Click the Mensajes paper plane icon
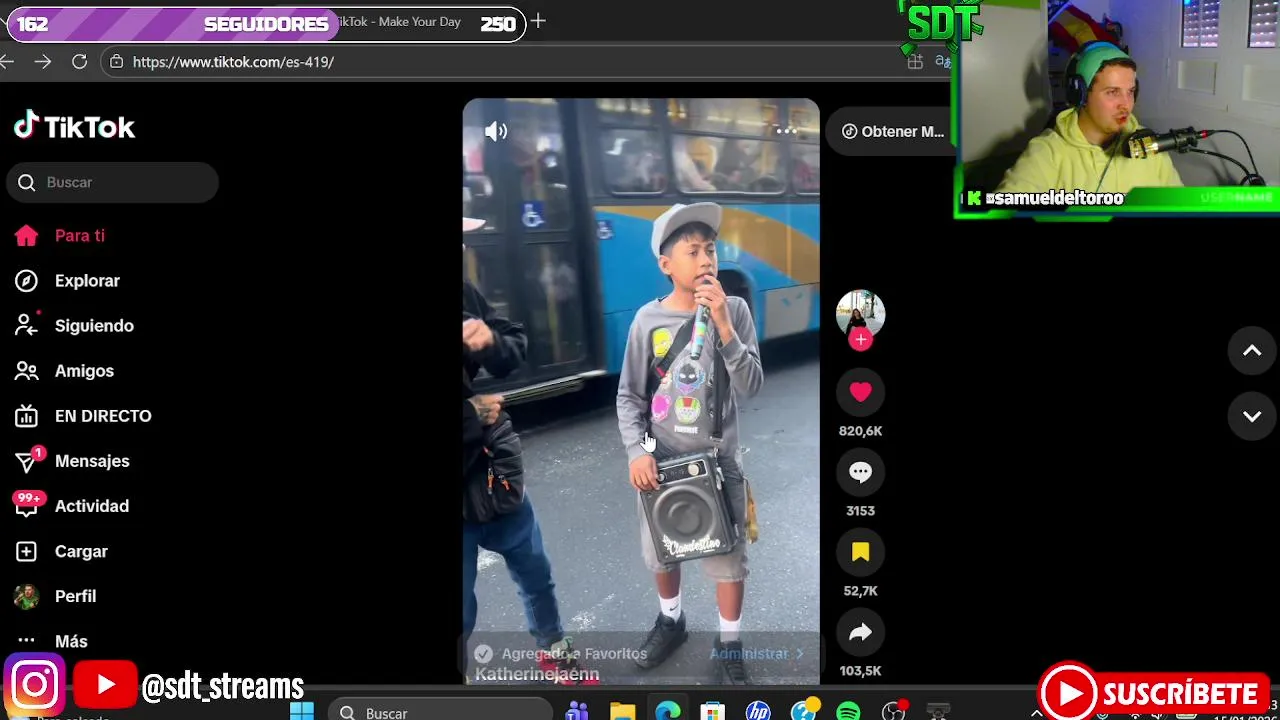This screenshot has height=720, width=1280. (28, 460)
